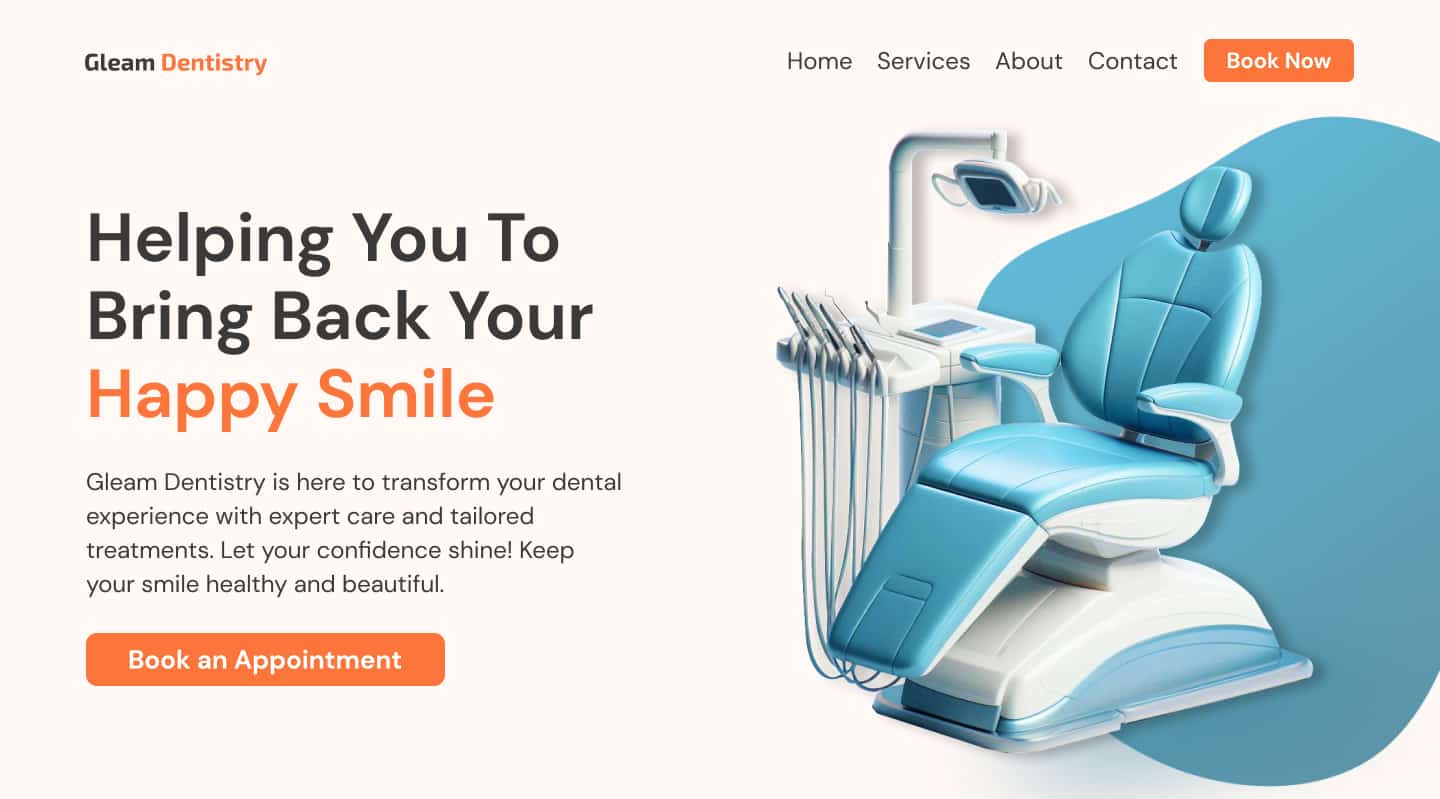Viewport: 1440px width, 799px height.
Task: Open the Contact nav link
Action: pyautogui.click(x=1132, y=61)
